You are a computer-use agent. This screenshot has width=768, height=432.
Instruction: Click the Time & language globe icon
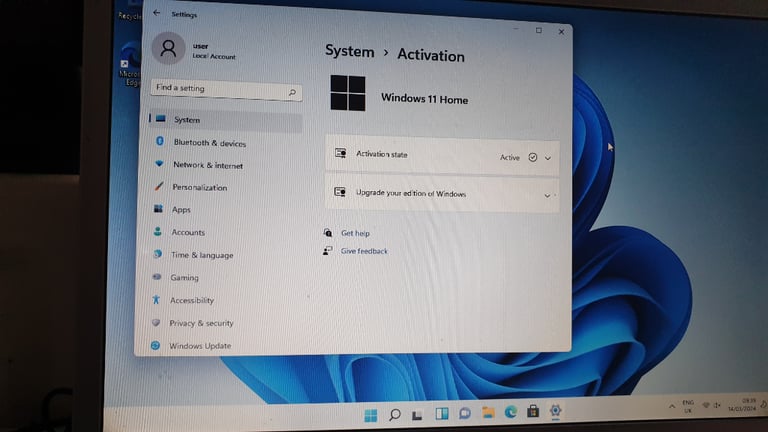pos(157,254)
